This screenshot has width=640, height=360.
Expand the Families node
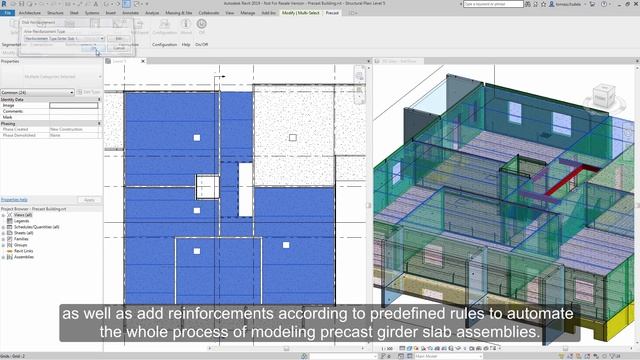pos(3,239)
